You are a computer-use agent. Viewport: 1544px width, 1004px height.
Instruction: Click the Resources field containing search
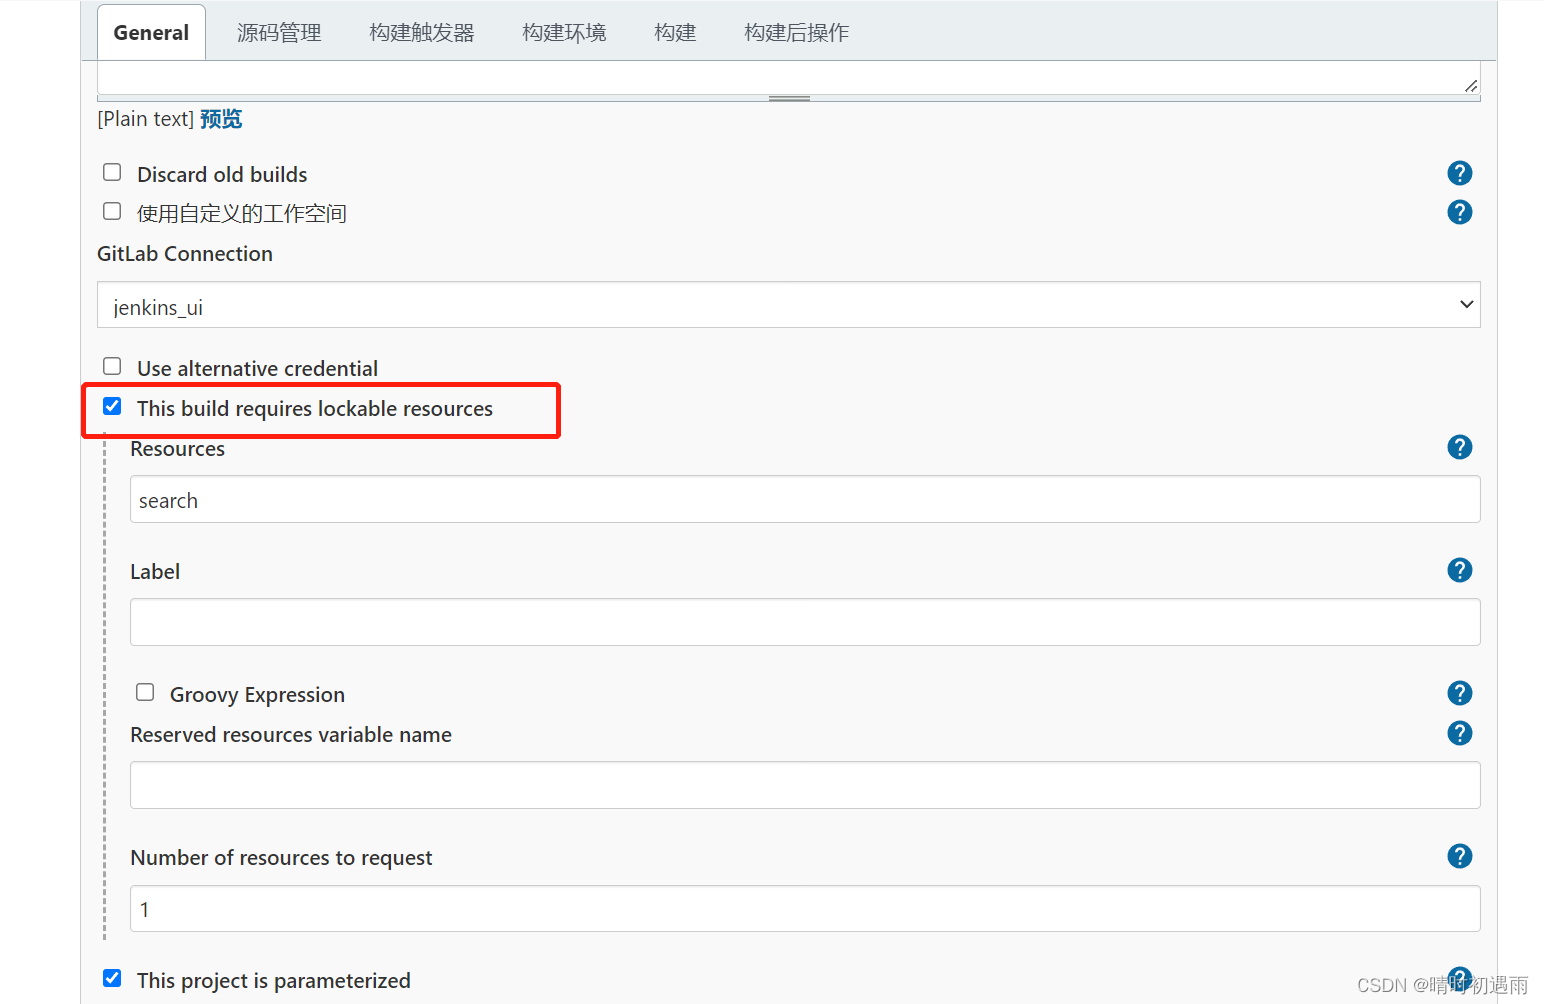[805, 499]
